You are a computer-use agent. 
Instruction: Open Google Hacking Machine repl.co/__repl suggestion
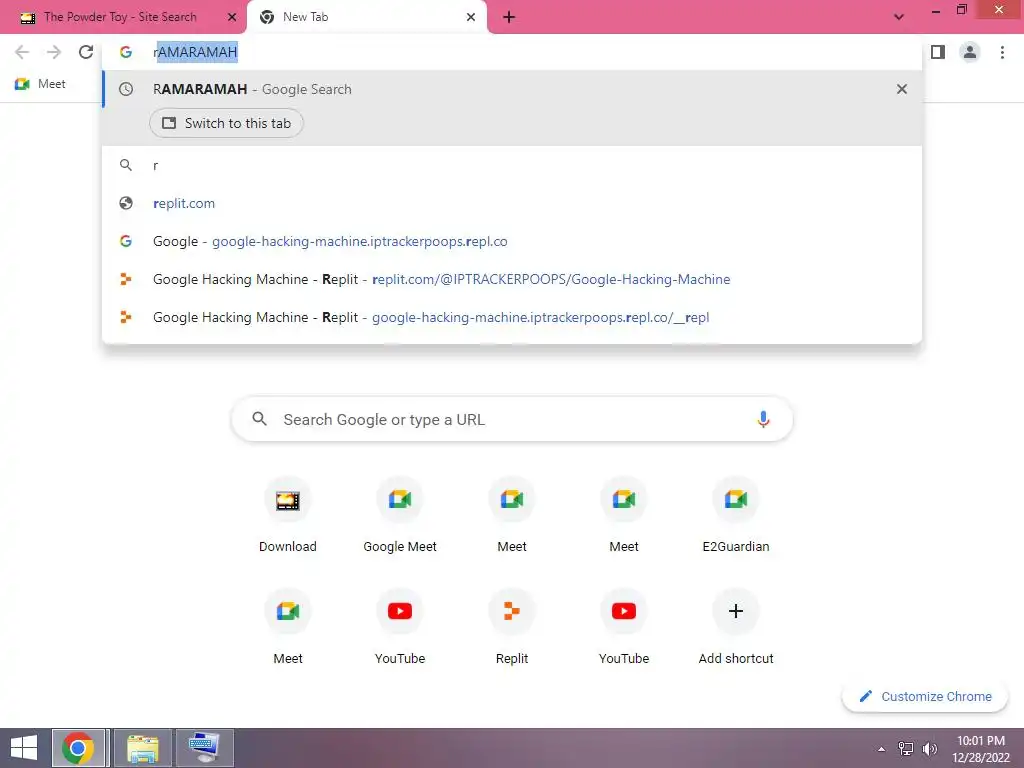coord(512,317)
